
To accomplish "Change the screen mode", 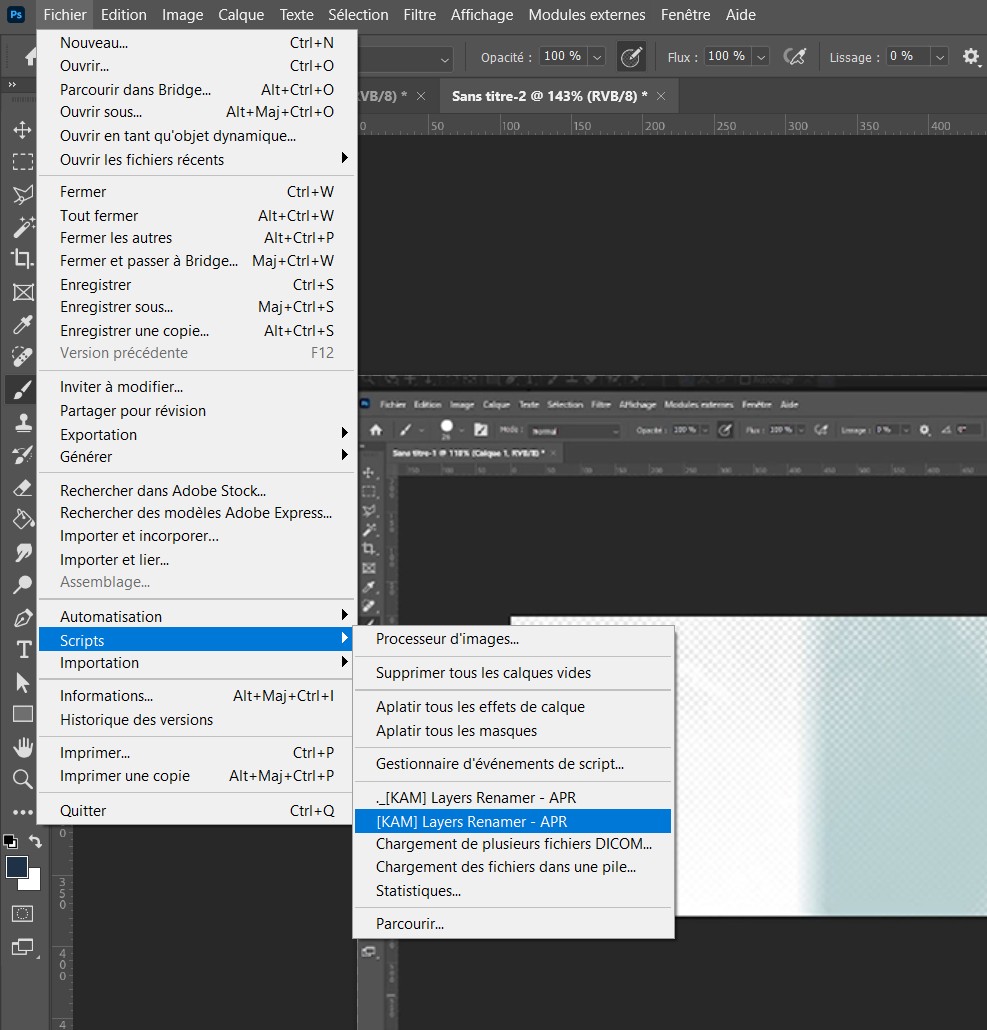I will tap(24, 948).
